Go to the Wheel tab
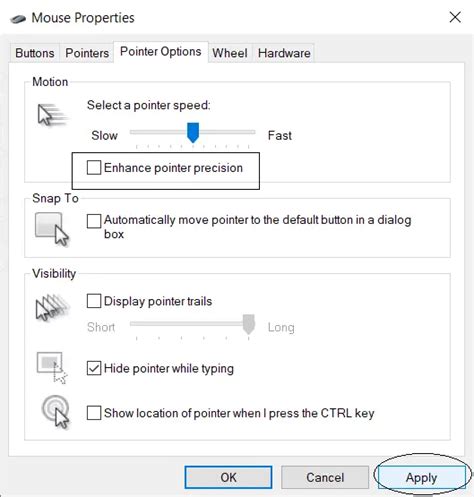Image resolution: width=474 pixels, height=497 pixels. click(230, 53)
